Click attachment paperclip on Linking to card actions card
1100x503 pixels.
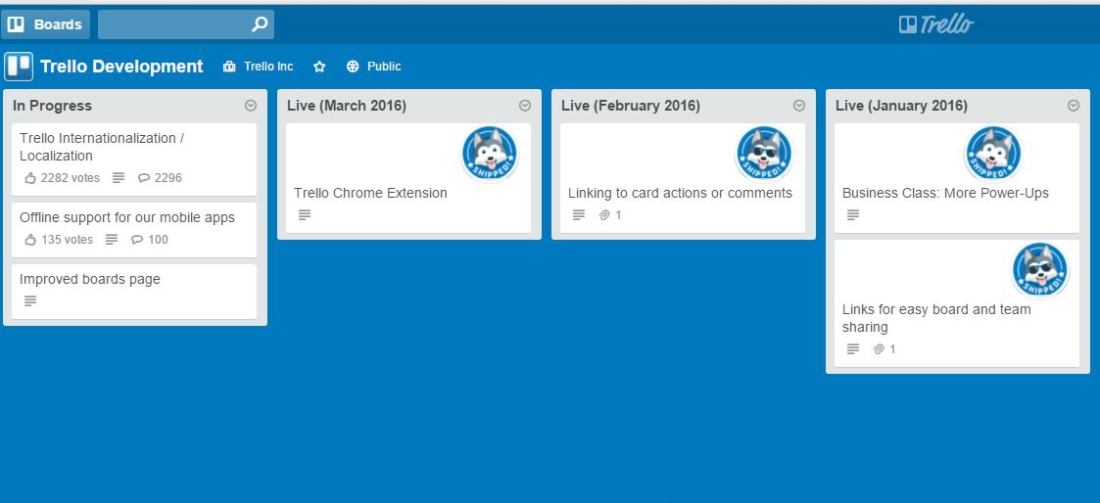pyautogui.click(x=604, y=215)
